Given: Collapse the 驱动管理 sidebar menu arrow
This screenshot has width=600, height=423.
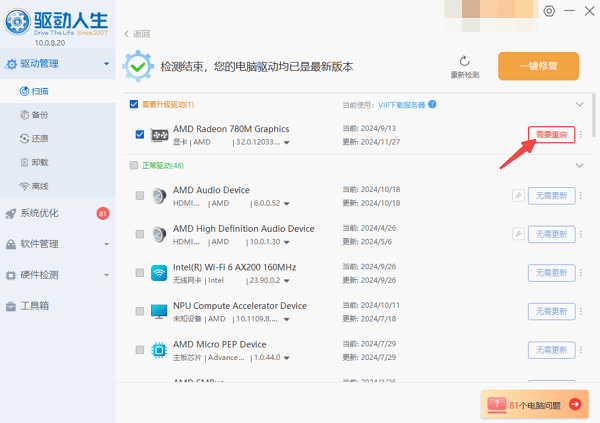Looking at the screenshot, I should (x=106, y=64).
